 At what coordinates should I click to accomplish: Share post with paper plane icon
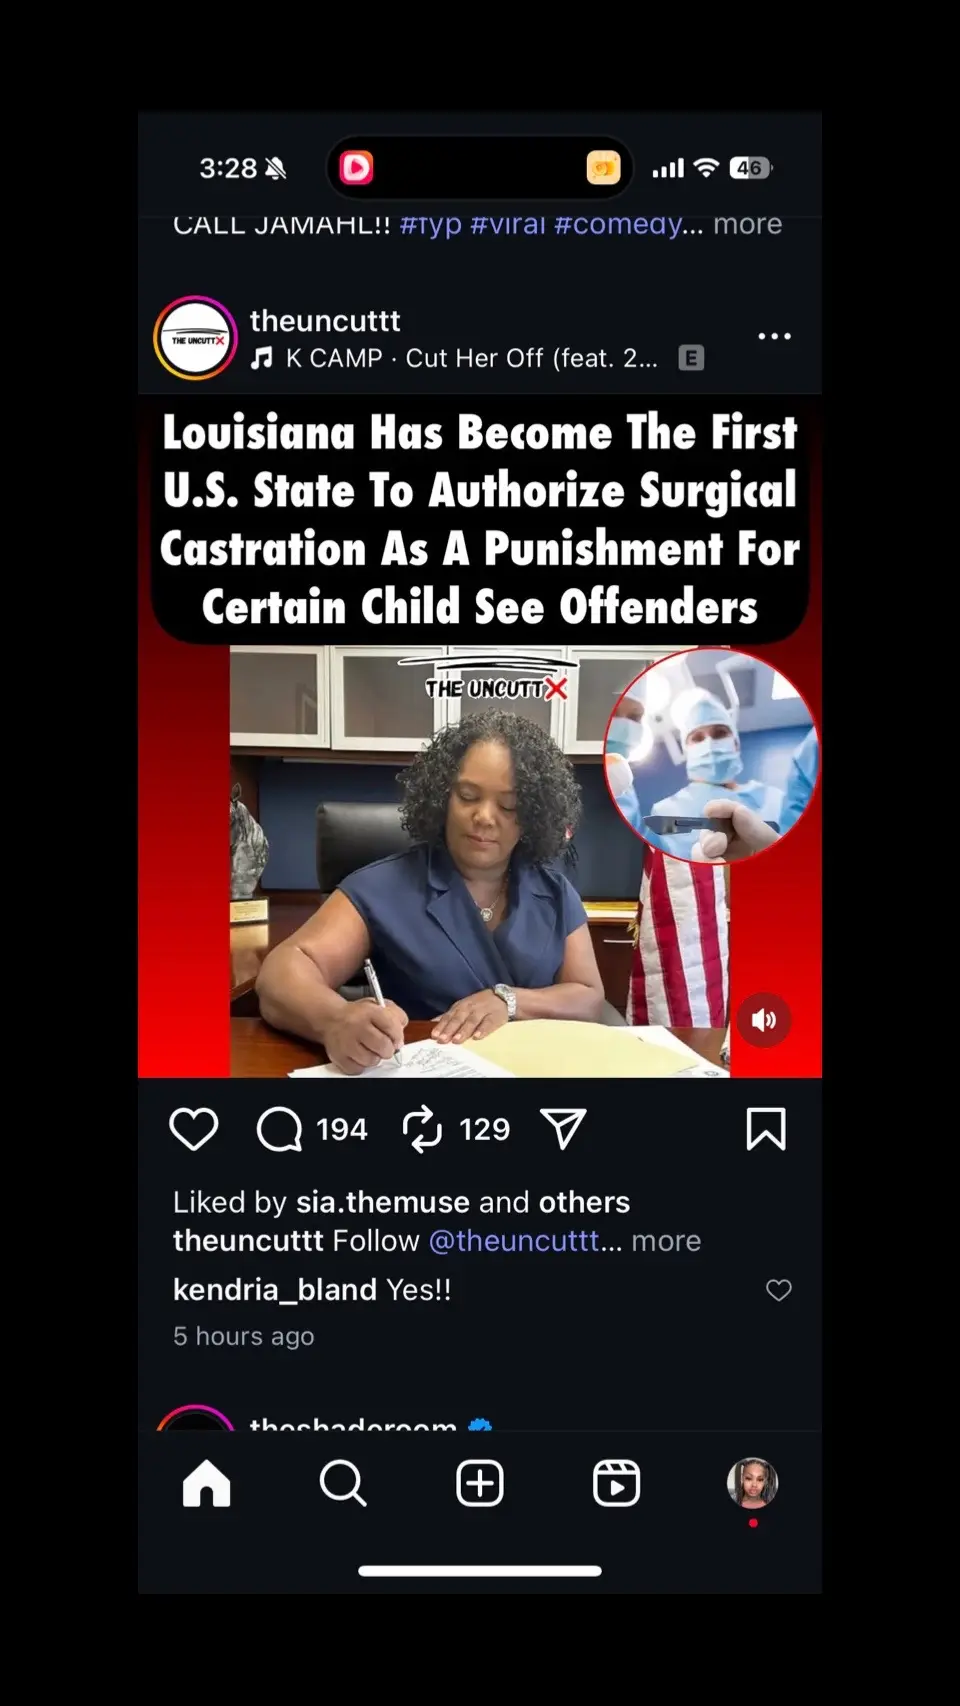pos(563,1129)
